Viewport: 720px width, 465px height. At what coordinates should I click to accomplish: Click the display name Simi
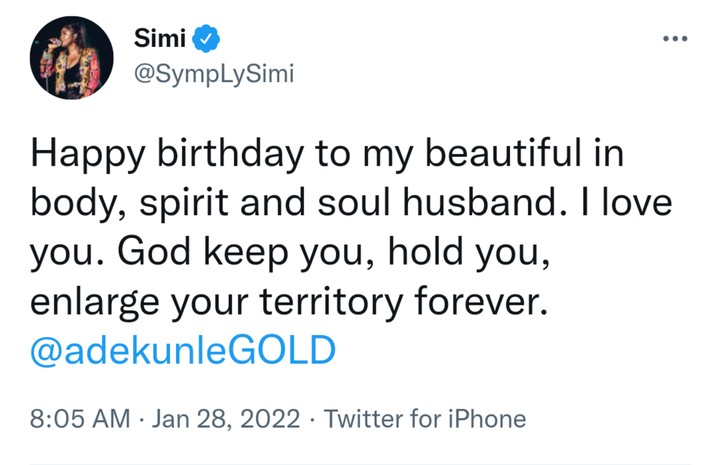[x=160, y=40]
